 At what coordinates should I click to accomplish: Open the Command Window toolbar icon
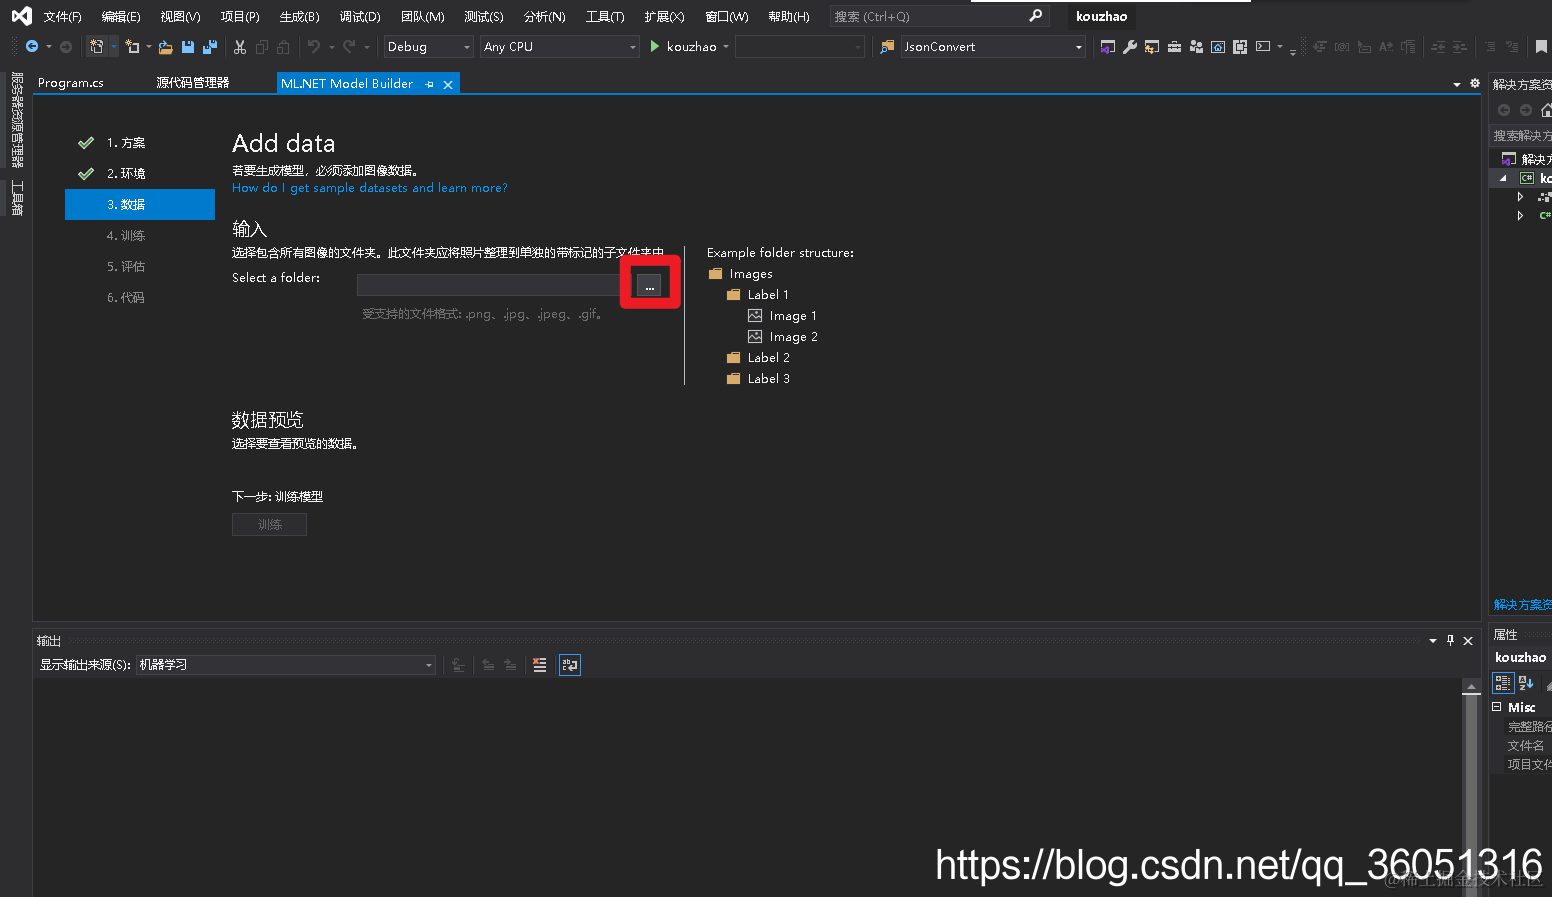click(1263, 46)
